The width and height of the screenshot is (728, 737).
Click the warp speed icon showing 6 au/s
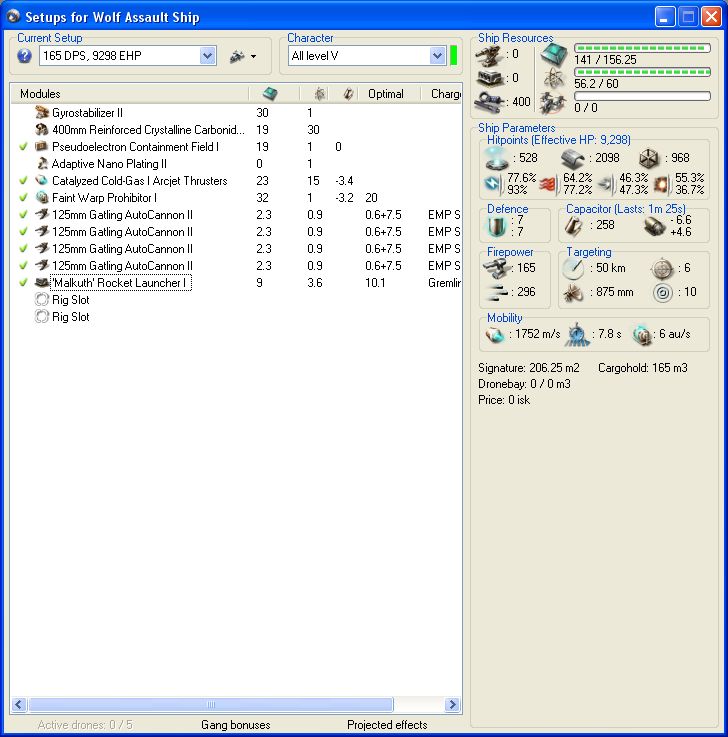pyautogui.click(x=642, y=335)
